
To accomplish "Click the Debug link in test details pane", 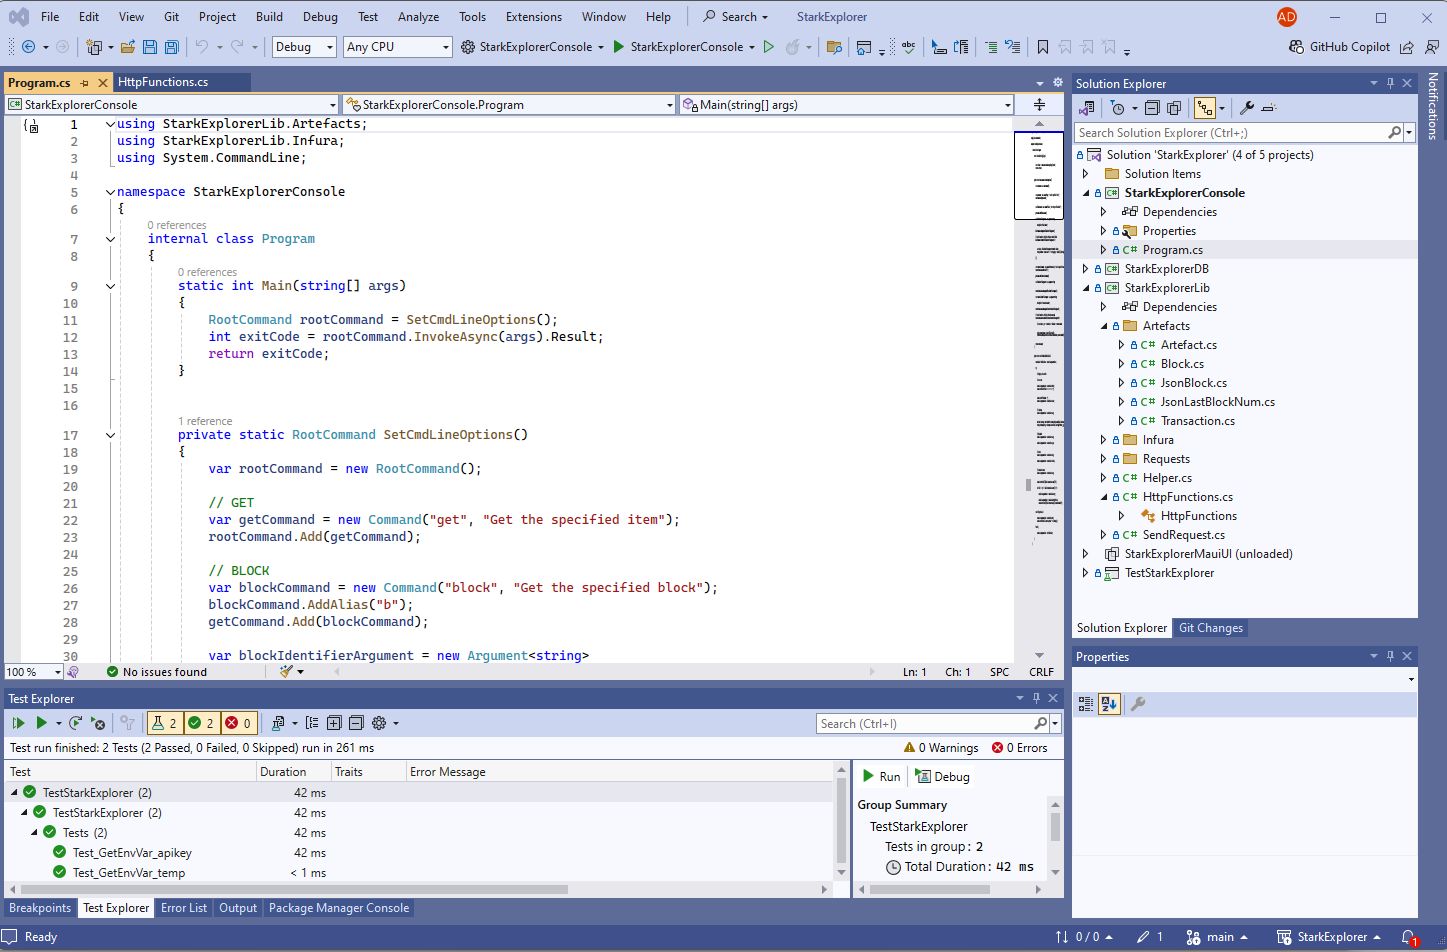I will [x=942, y=776].
